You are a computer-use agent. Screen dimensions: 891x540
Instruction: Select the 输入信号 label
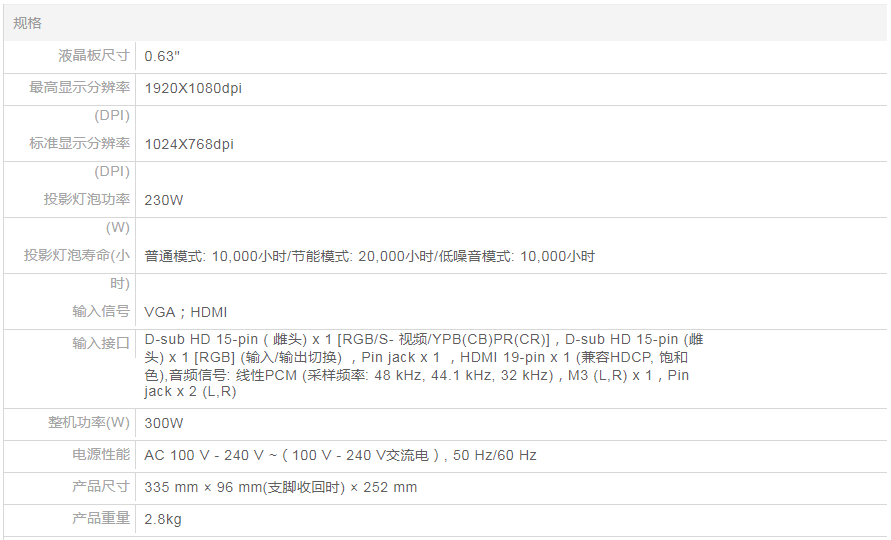tap(101, 312)
